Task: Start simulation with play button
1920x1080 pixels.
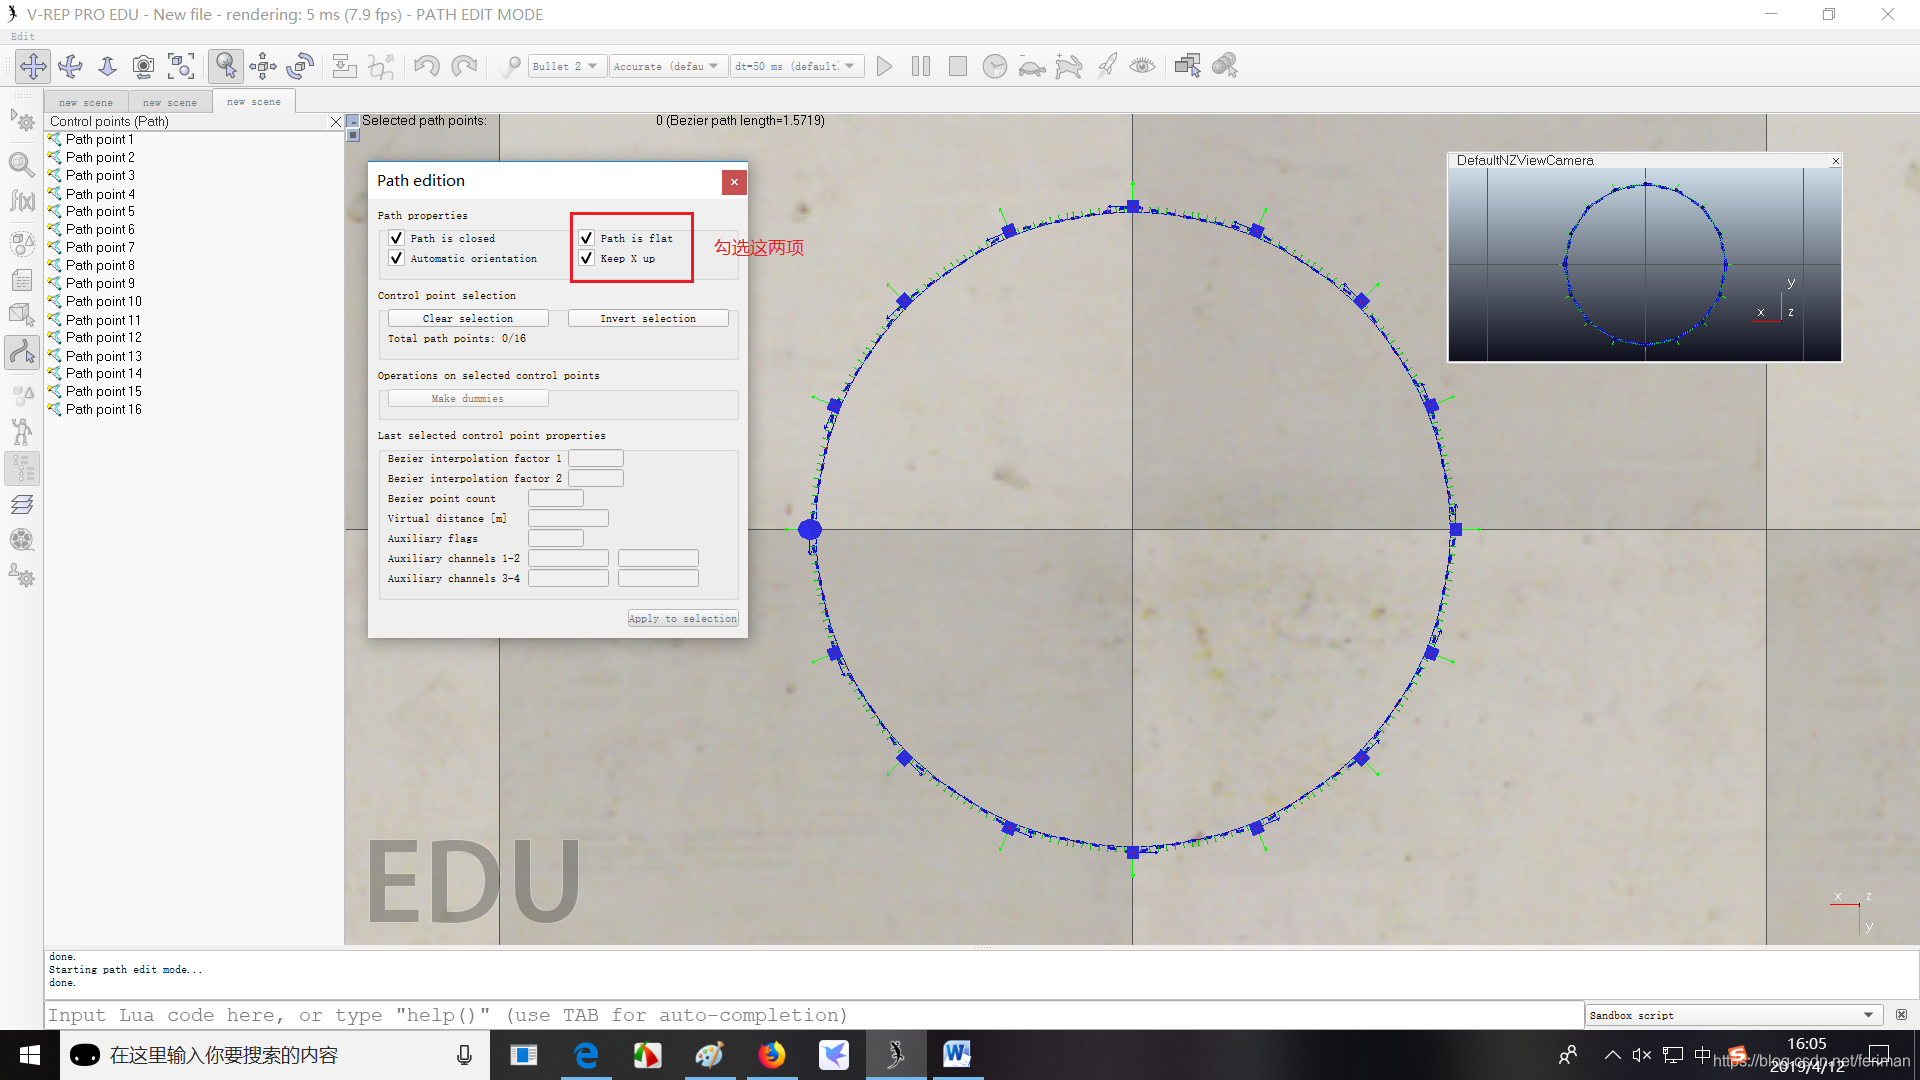Action: (x=884, y=66)
